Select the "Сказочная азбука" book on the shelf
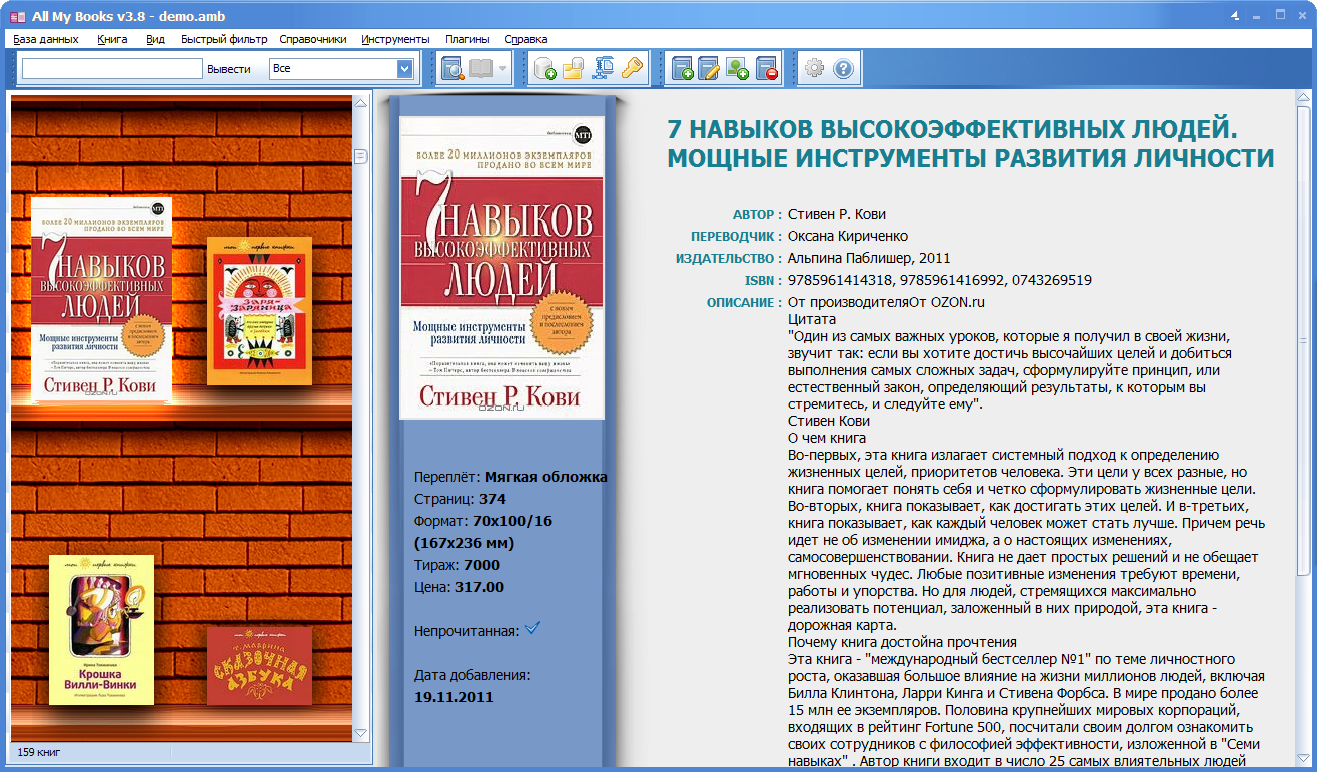Viewport: 1317px width, 772px height. [259, 665]
